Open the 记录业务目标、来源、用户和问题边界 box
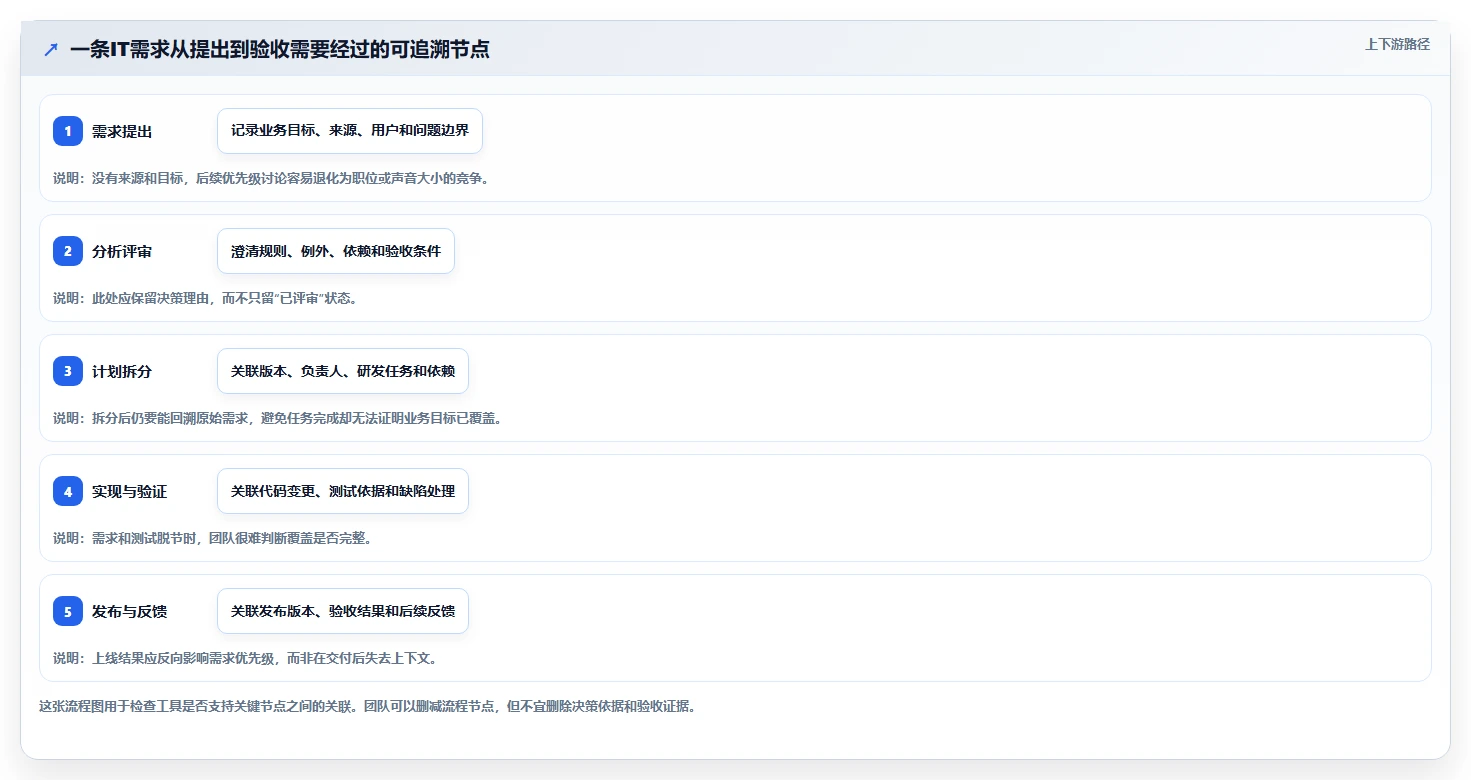 click(x=350, y=131)
